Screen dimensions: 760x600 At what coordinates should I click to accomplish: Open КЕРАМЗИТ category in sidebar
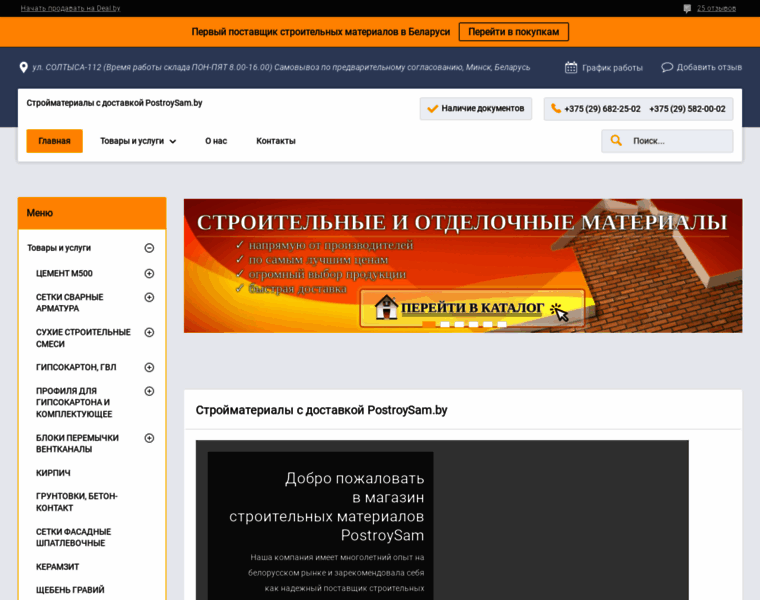tap(57, 567)
